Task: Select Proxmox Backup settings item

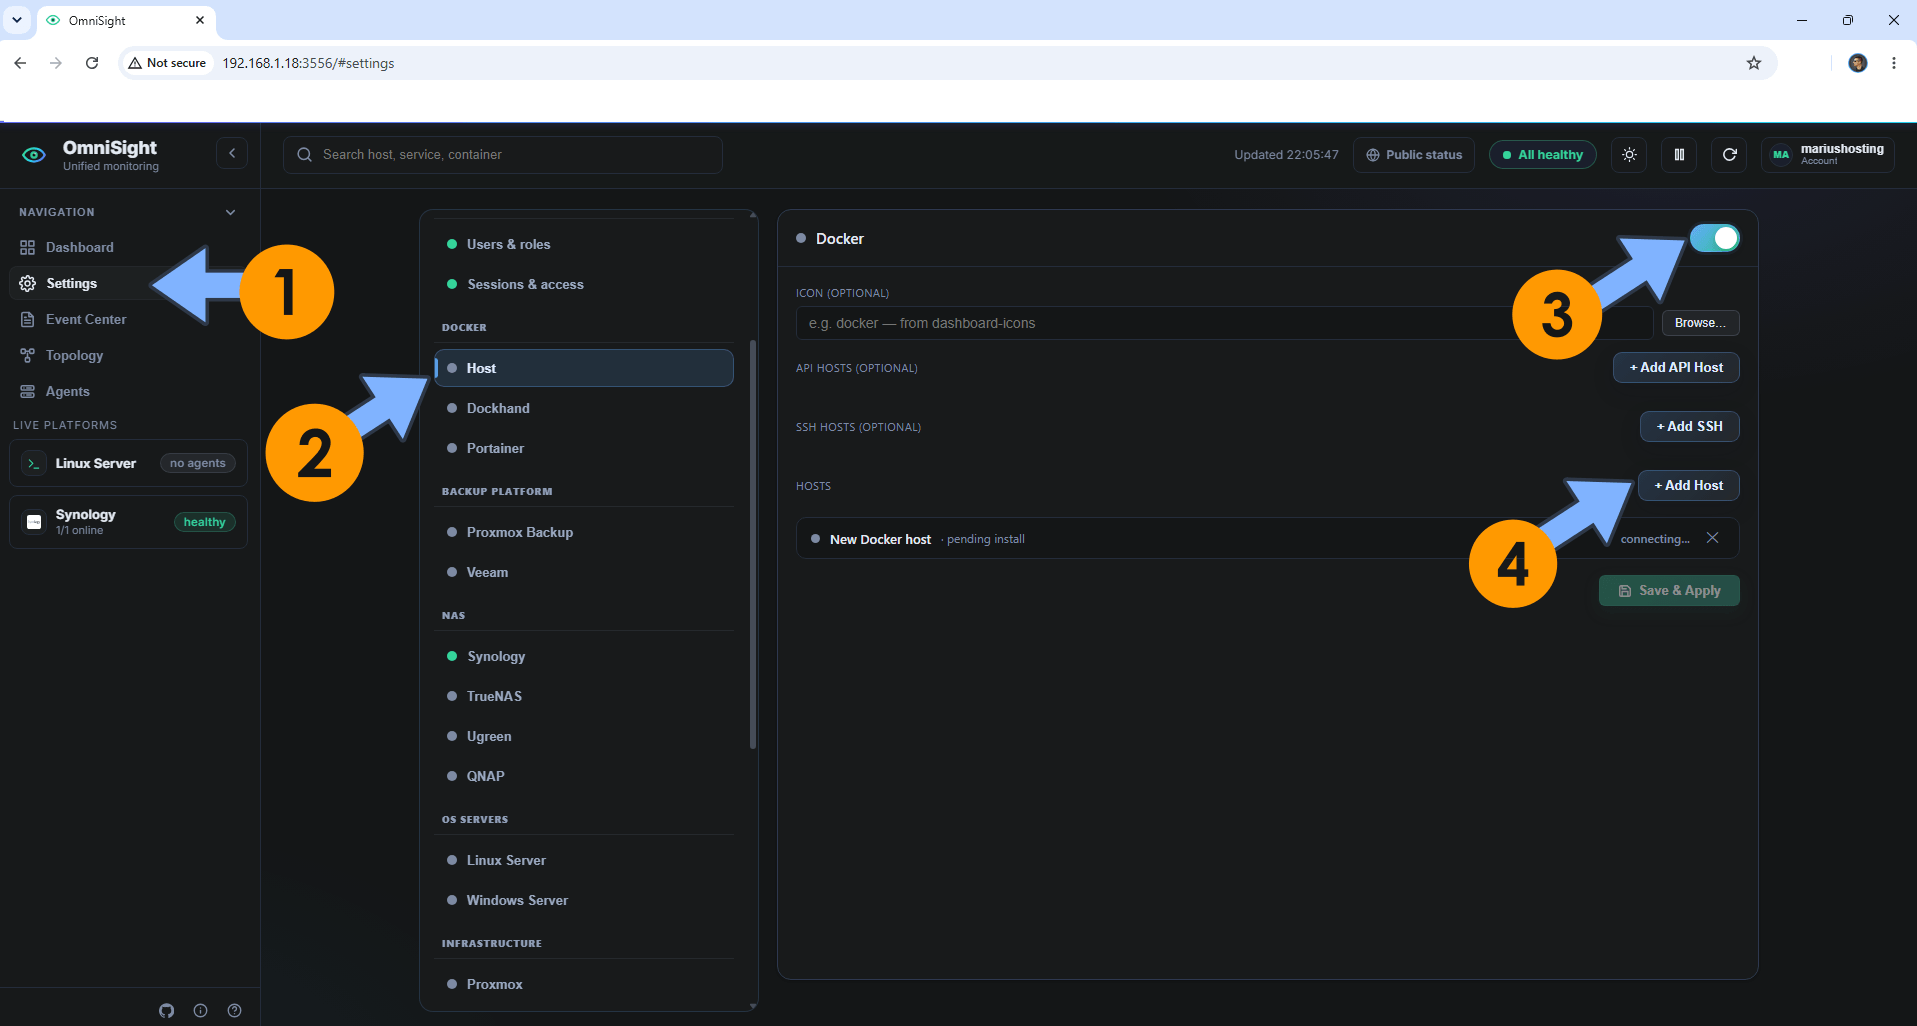Action: pos(584,532)
